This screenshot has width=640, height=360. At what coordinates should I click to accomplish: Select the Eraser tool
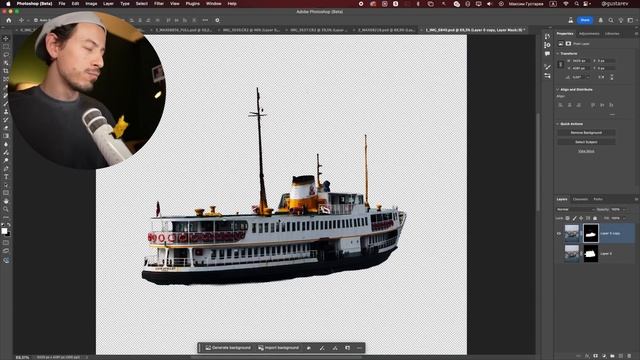[x=6, y=128]
